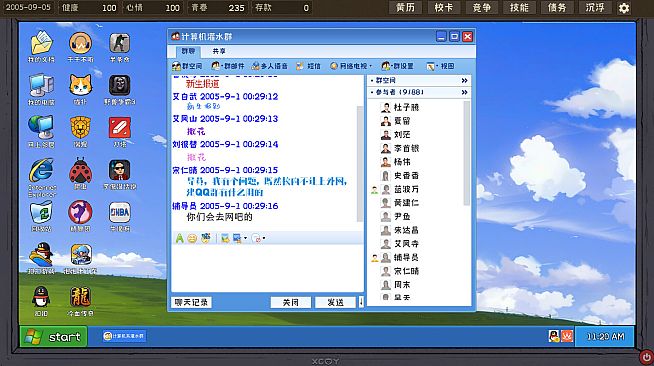This screenshot has height=366, width=654.
Task: Open the send options arrow beside 发送
Action: pos(361,302)
